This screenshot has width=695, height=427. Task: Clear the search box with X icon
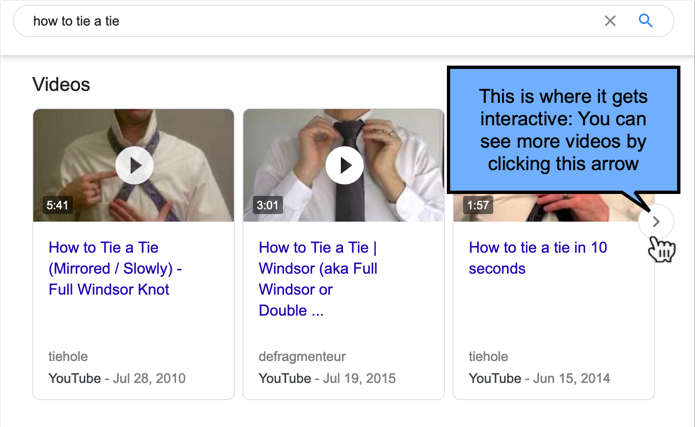point(610,21)
